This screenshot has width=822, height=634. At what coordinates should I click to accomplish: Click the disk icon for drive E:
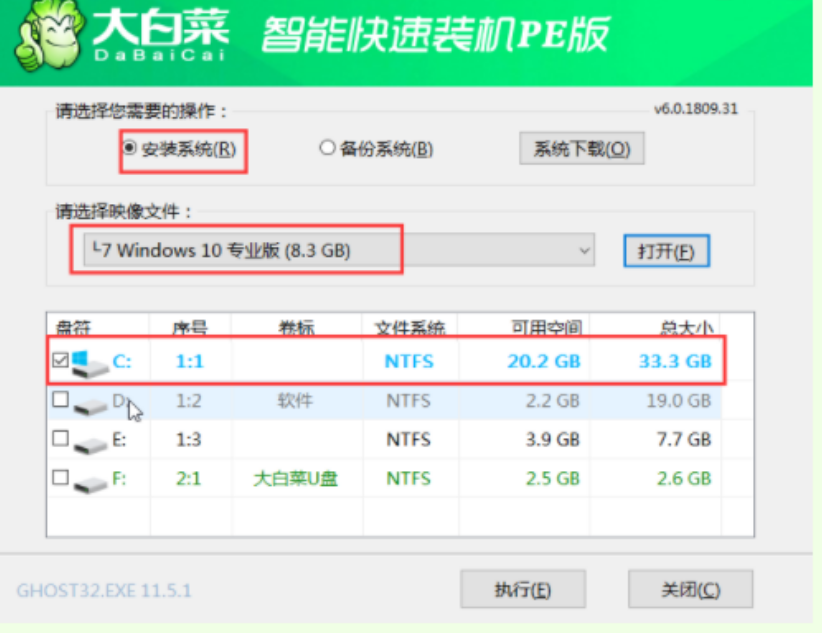point(91,441)
